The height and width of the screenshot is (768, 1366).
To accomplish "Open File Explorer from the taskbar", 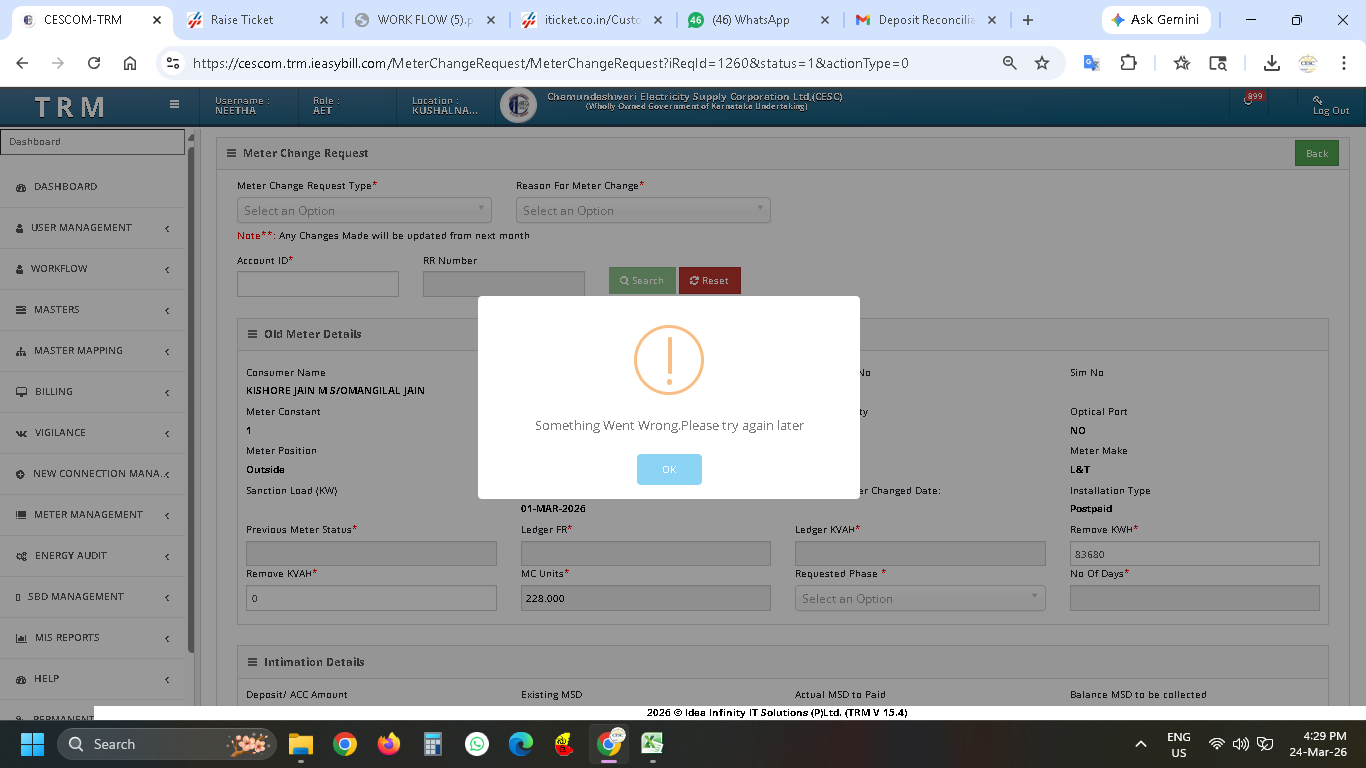I will [301, 744].
